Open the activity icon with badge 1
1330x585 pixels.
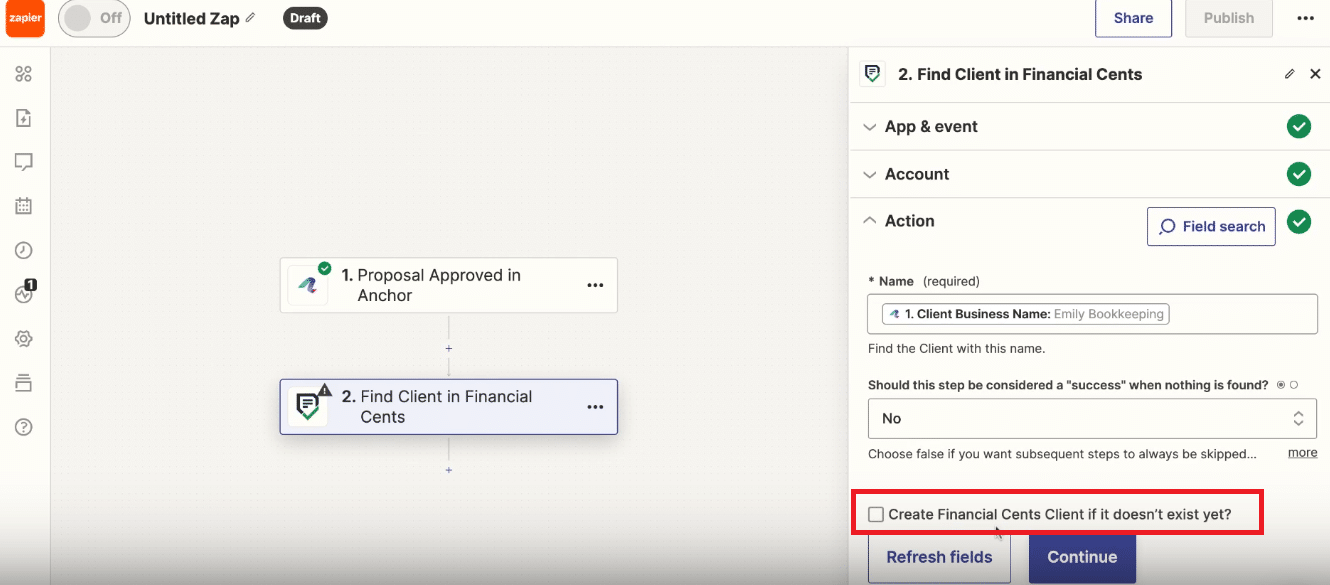click(25, 293)
